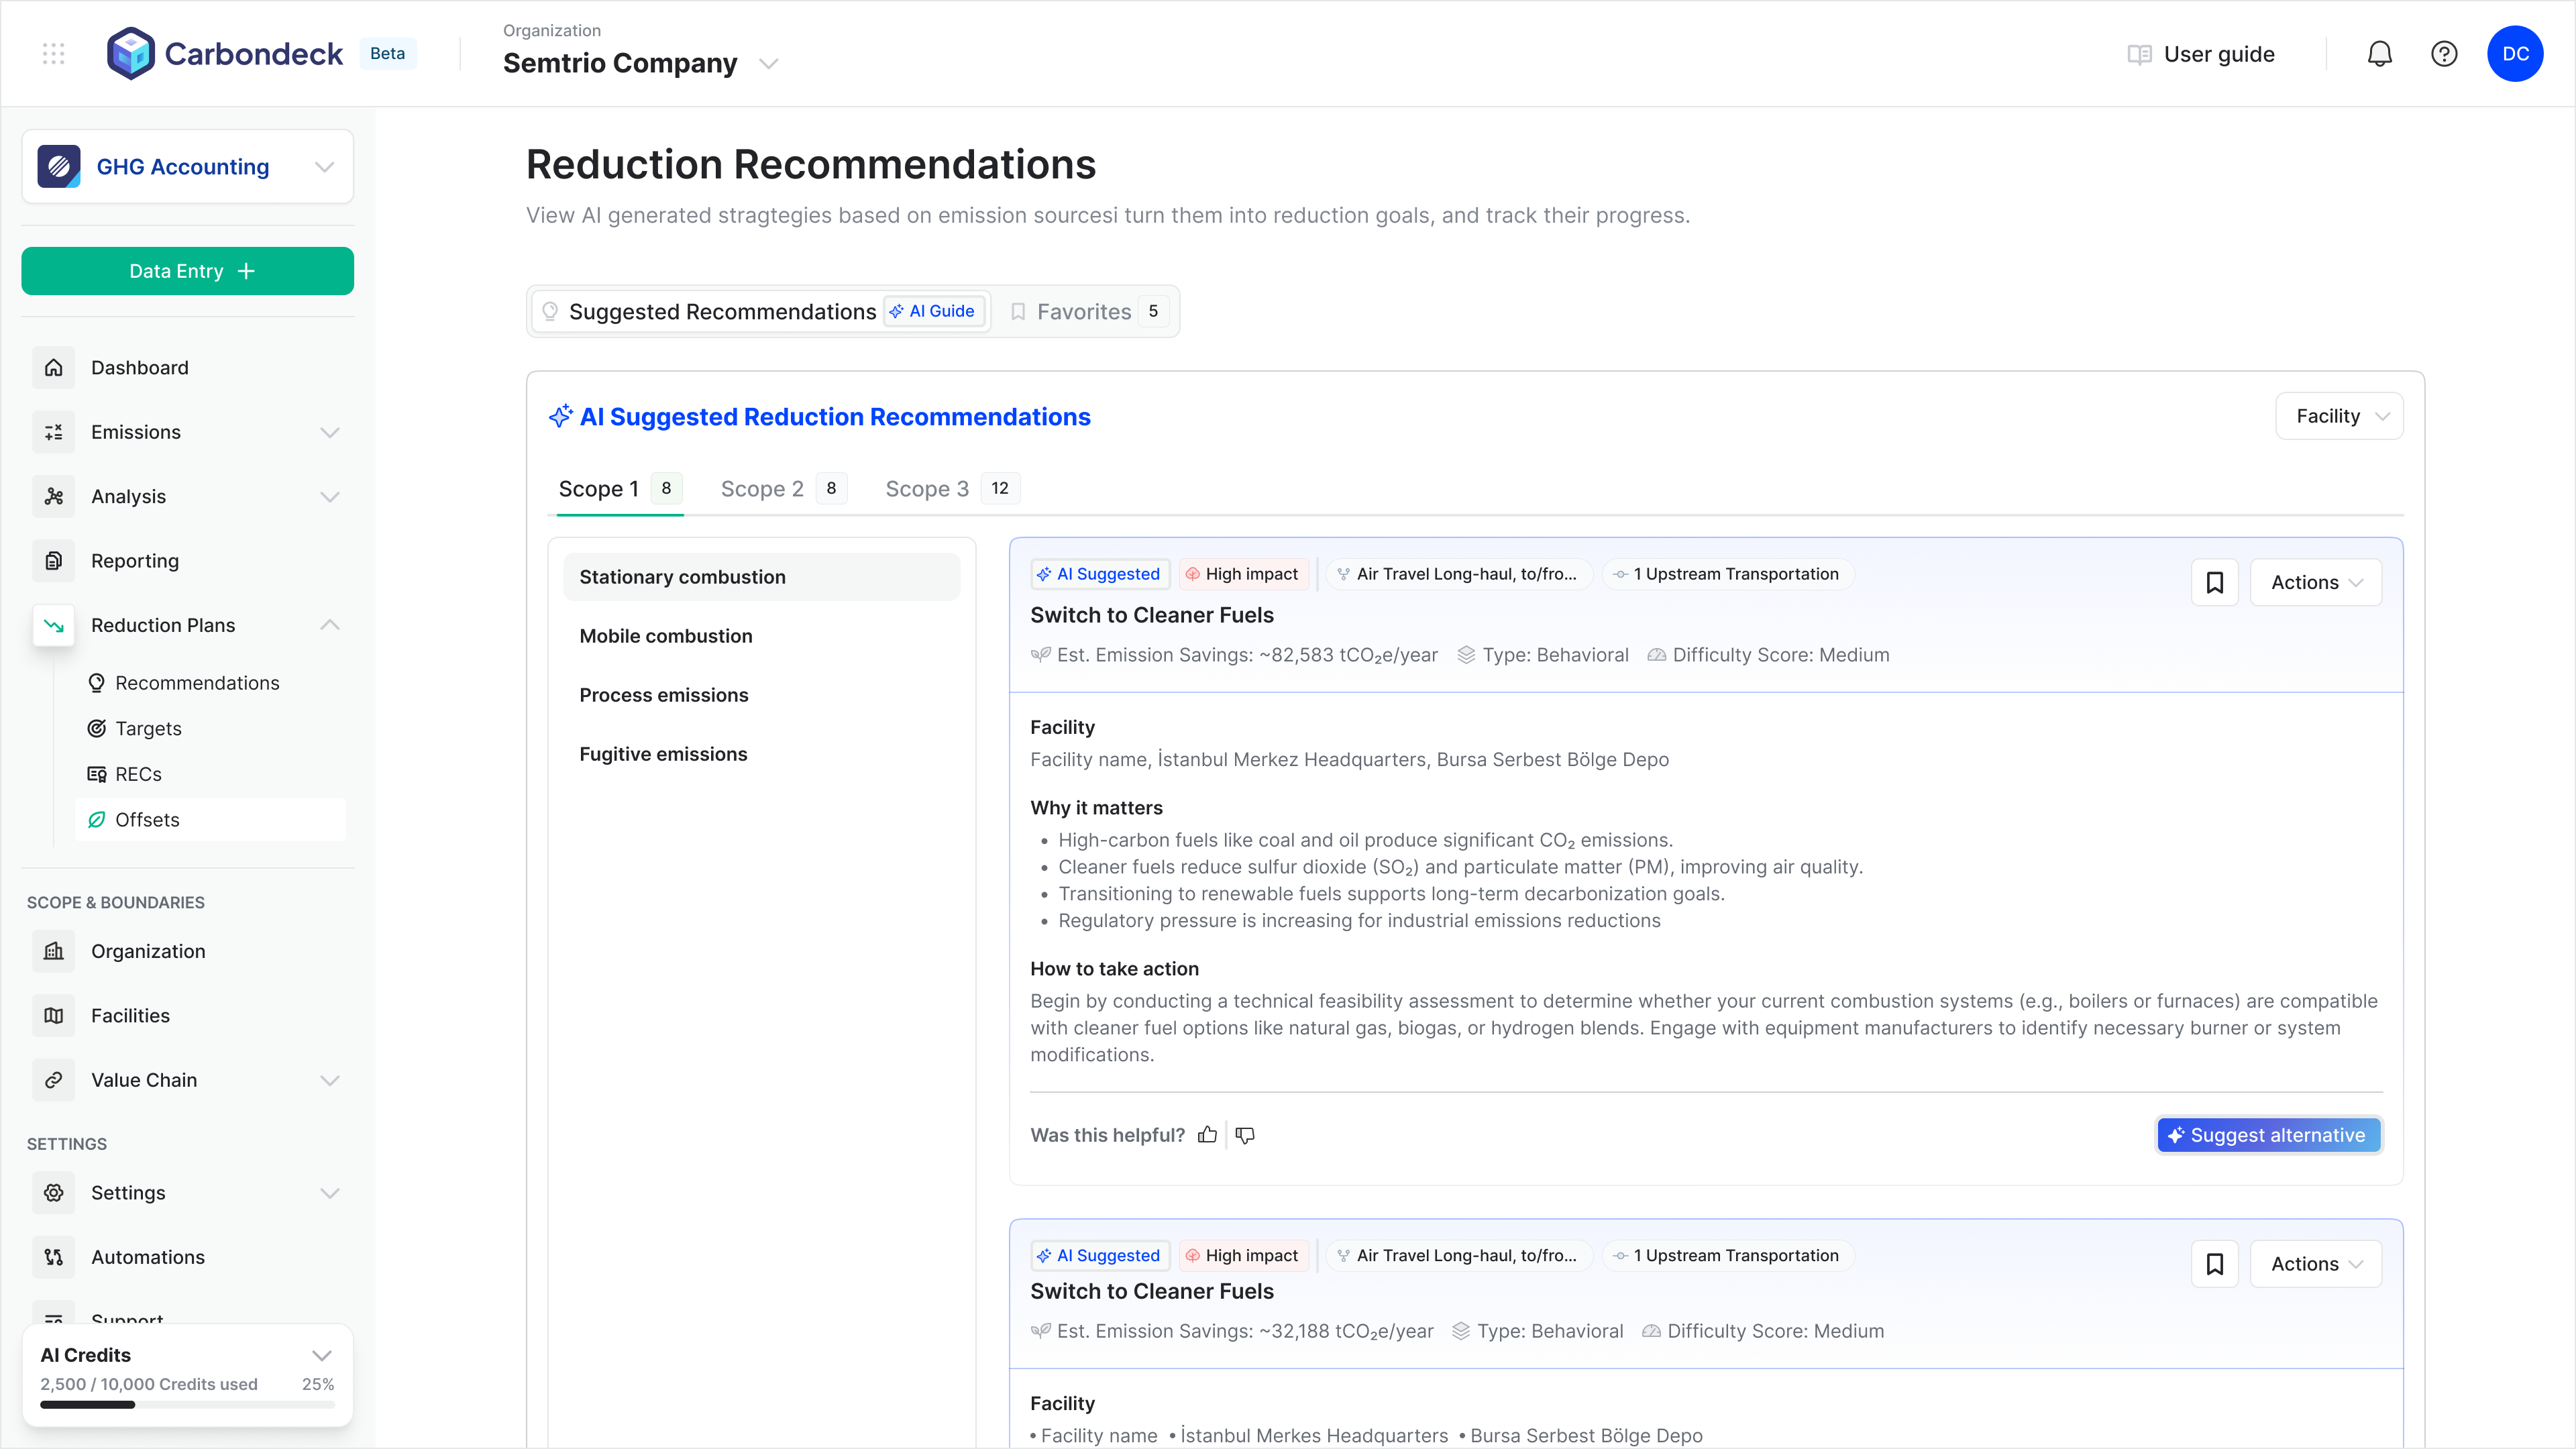Click the AI Credits usage progress bar
Viewport: 2576px width, 1449px height.
(x=188, y=1405)
